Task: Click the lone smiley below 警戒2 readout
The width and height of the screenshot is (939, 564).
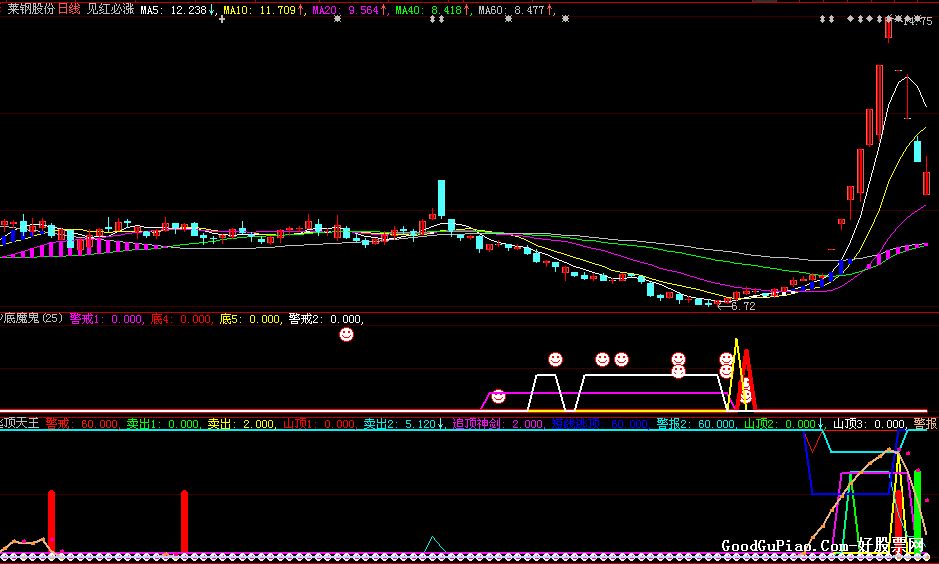Action: (346, 335)
